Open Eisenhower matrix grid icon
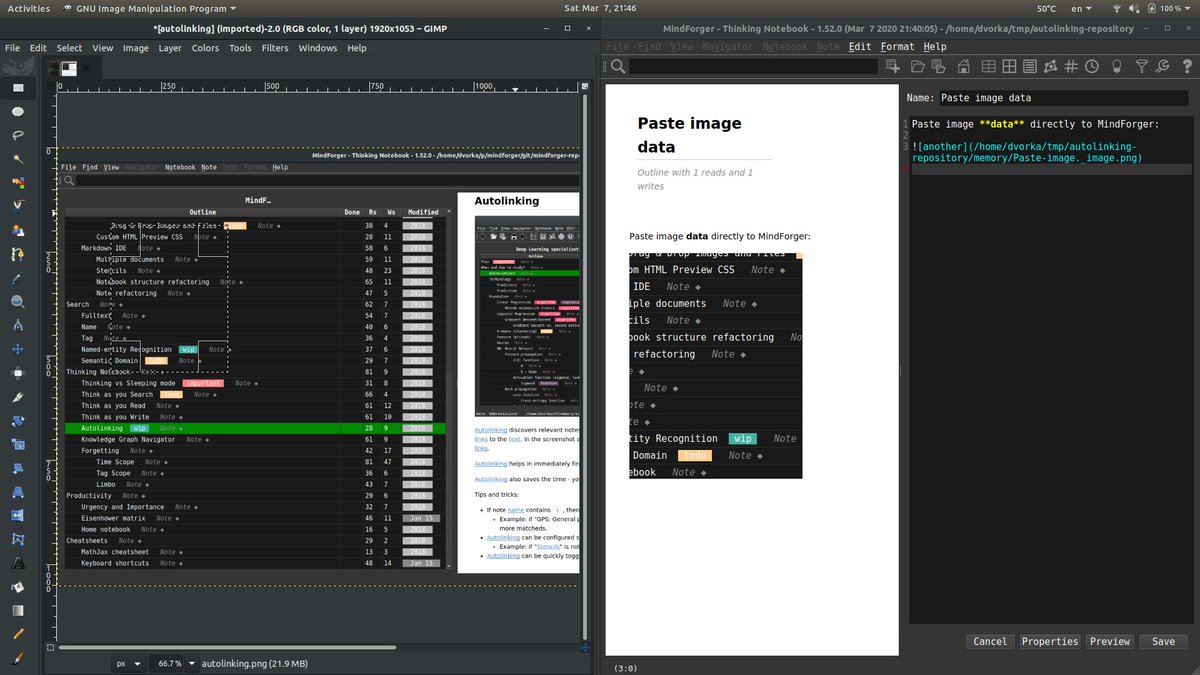Image resolution: width=1200 pixels, height=675 pixels. click(x=1009, y=67)
